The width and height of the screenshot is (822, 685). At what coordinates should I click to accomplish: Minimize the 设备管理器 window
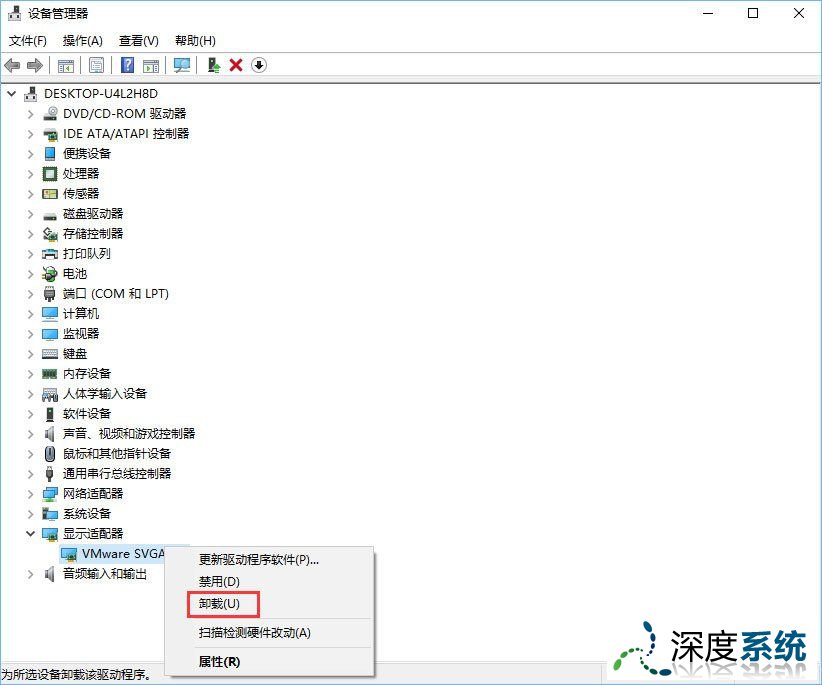[x=708, y=13]
